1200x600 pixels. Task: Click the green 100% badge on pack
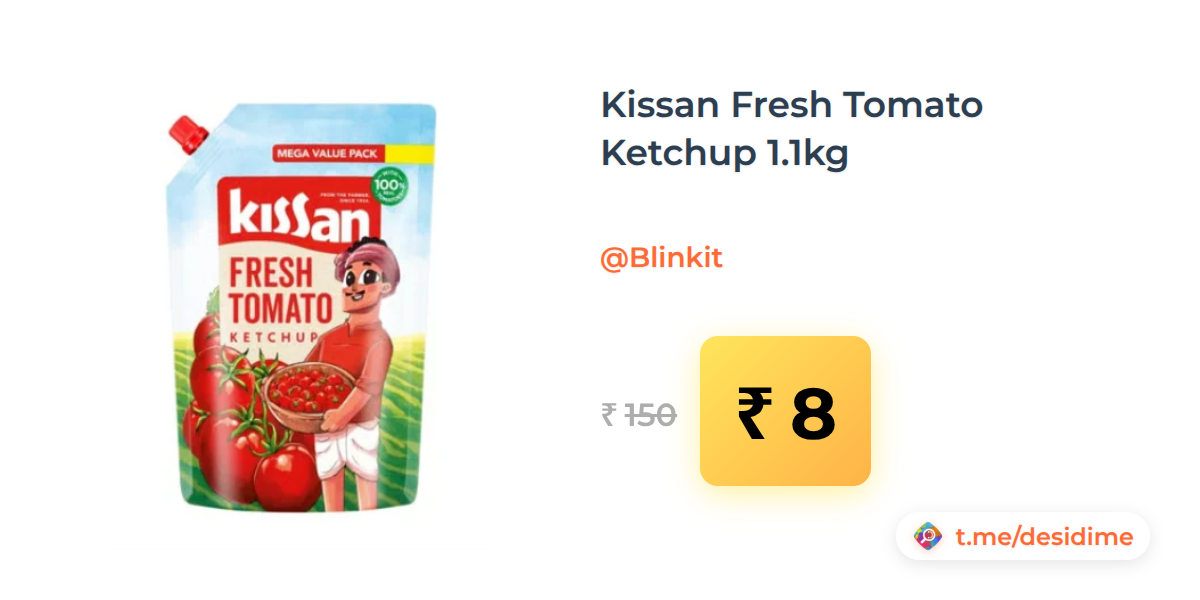[389, 186]
